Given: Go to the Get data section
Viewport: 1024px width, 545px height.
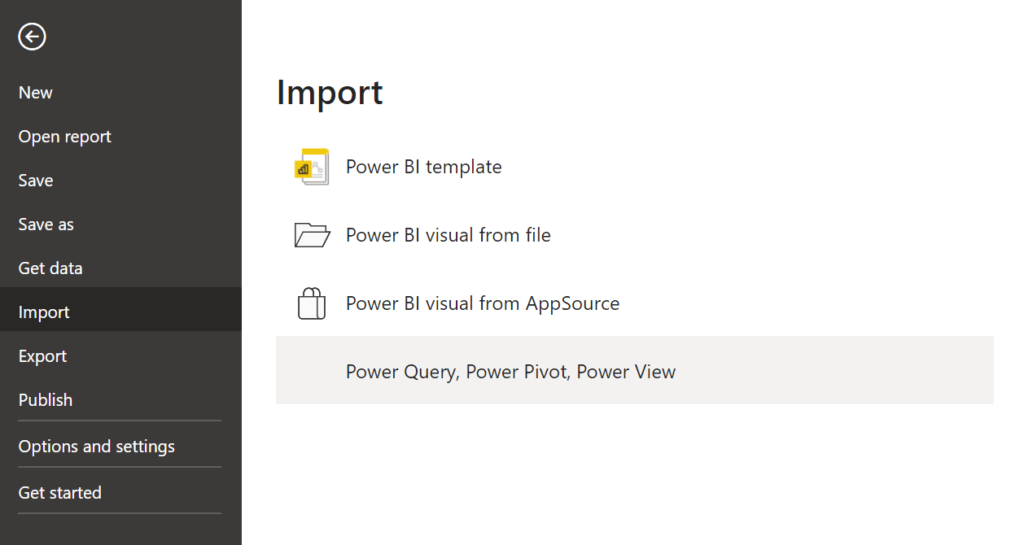Looking at the screenshot, I should [x=51, y=268].
